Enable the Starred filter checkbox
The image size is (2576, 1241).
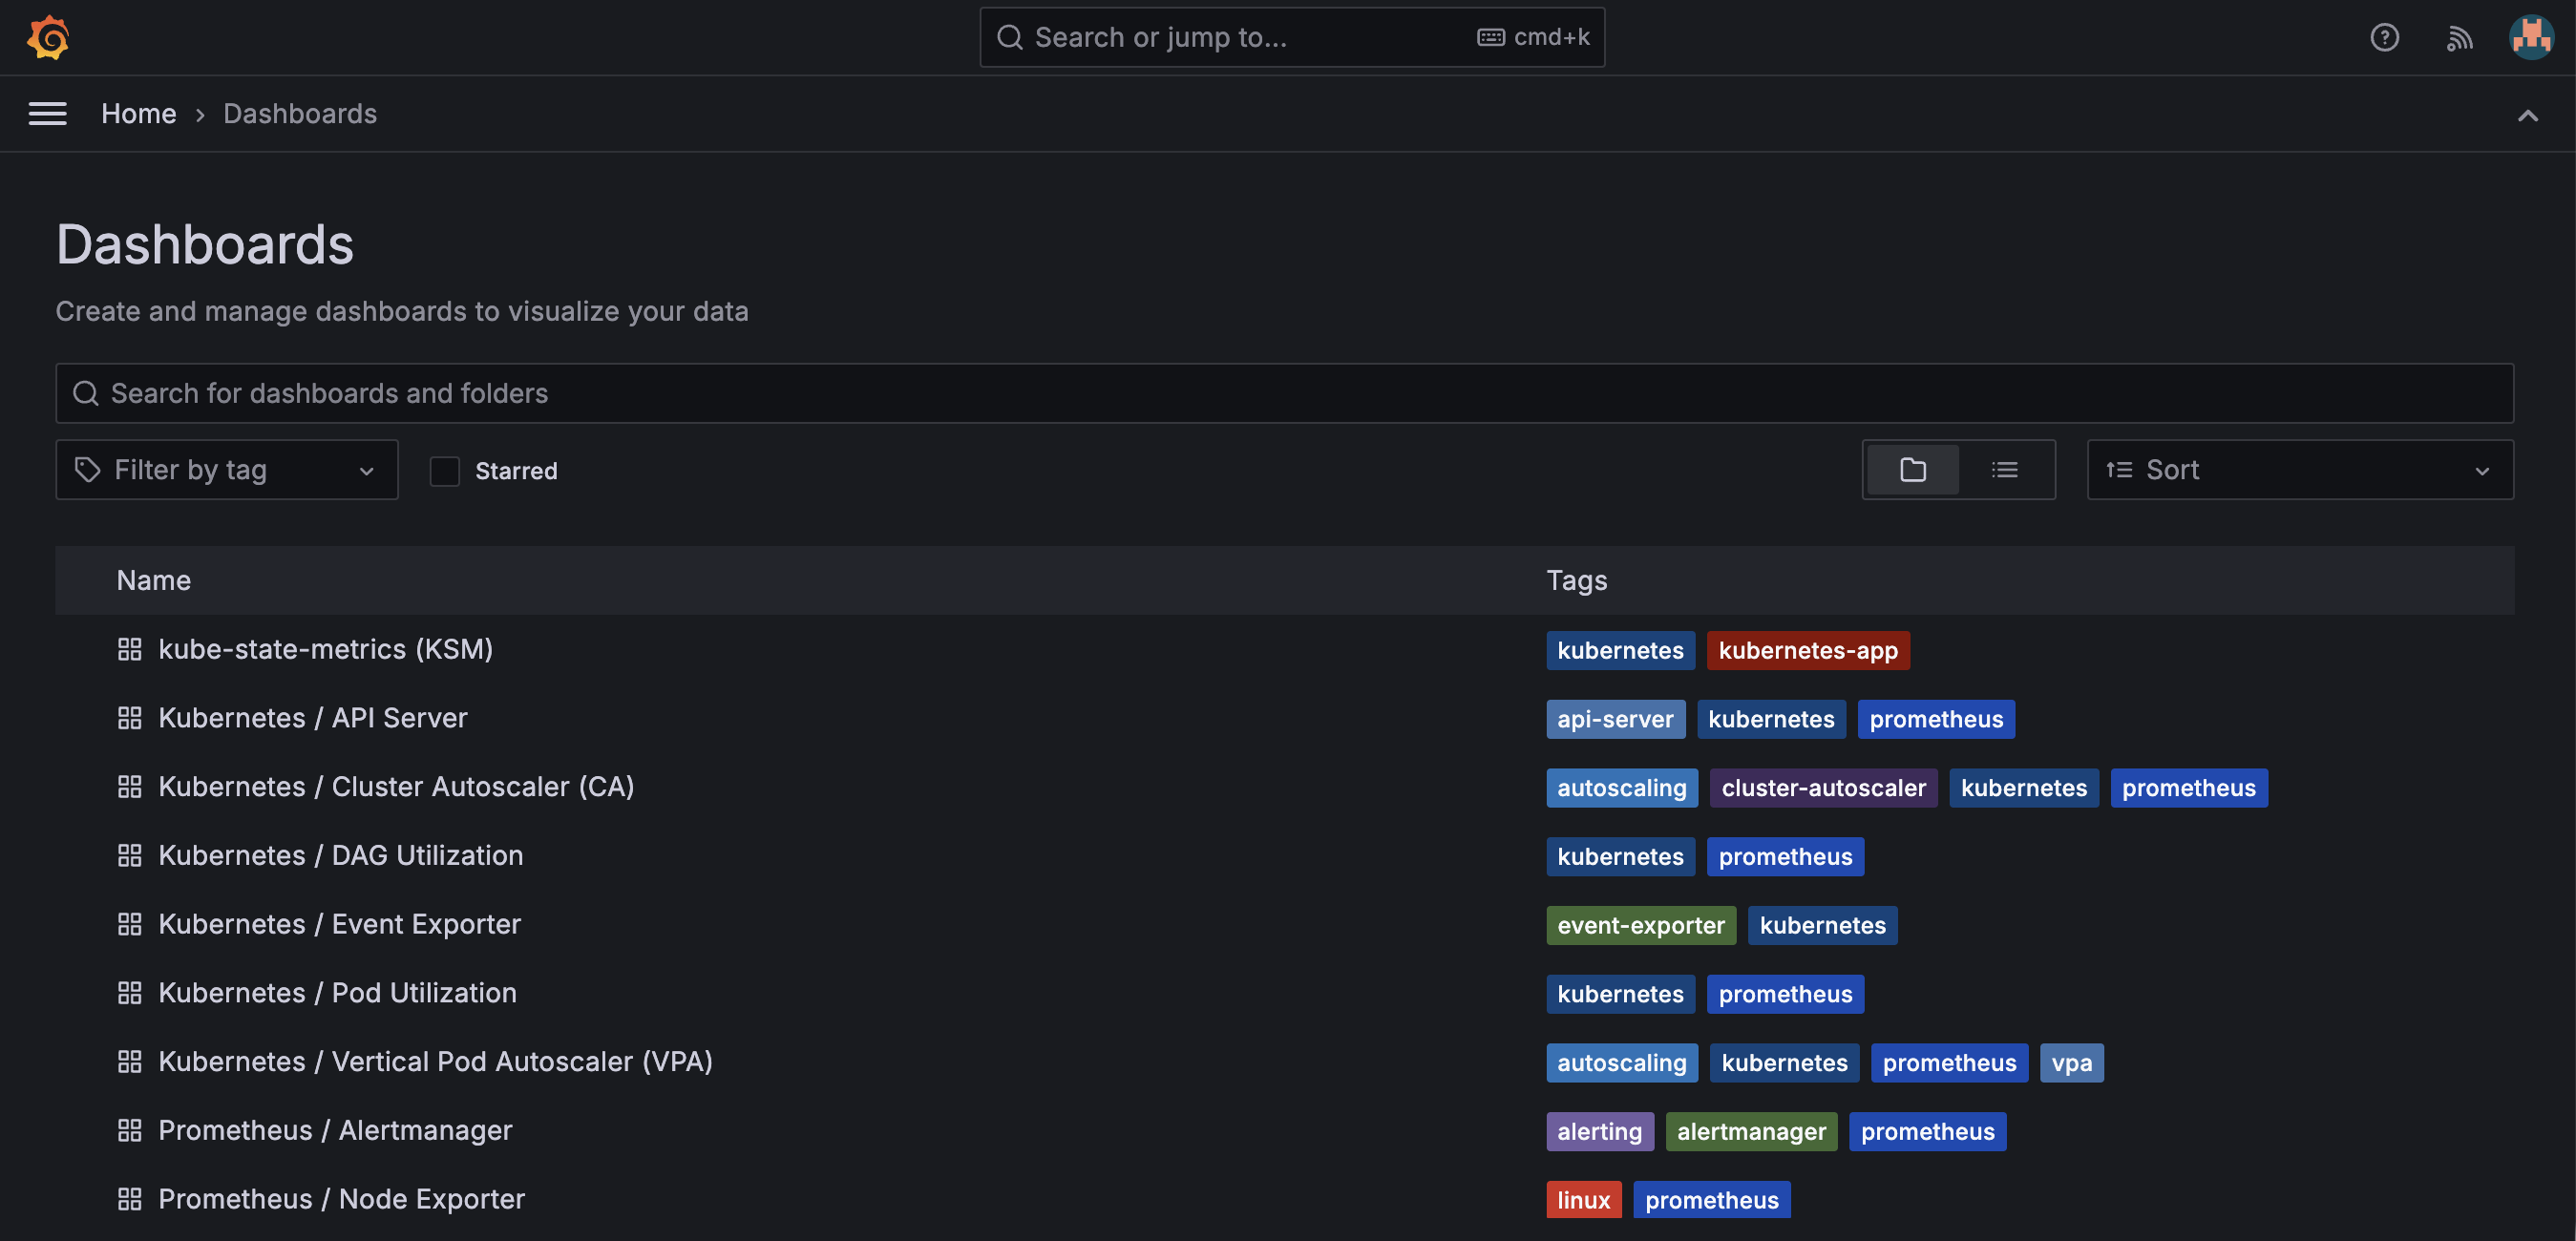(444, 470)
